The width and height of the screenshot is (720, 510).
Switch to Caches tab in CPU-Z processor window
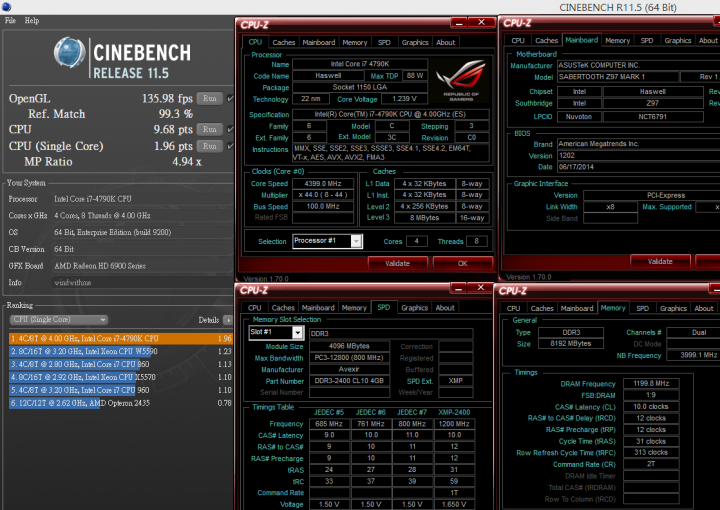(x=284, y=42)
